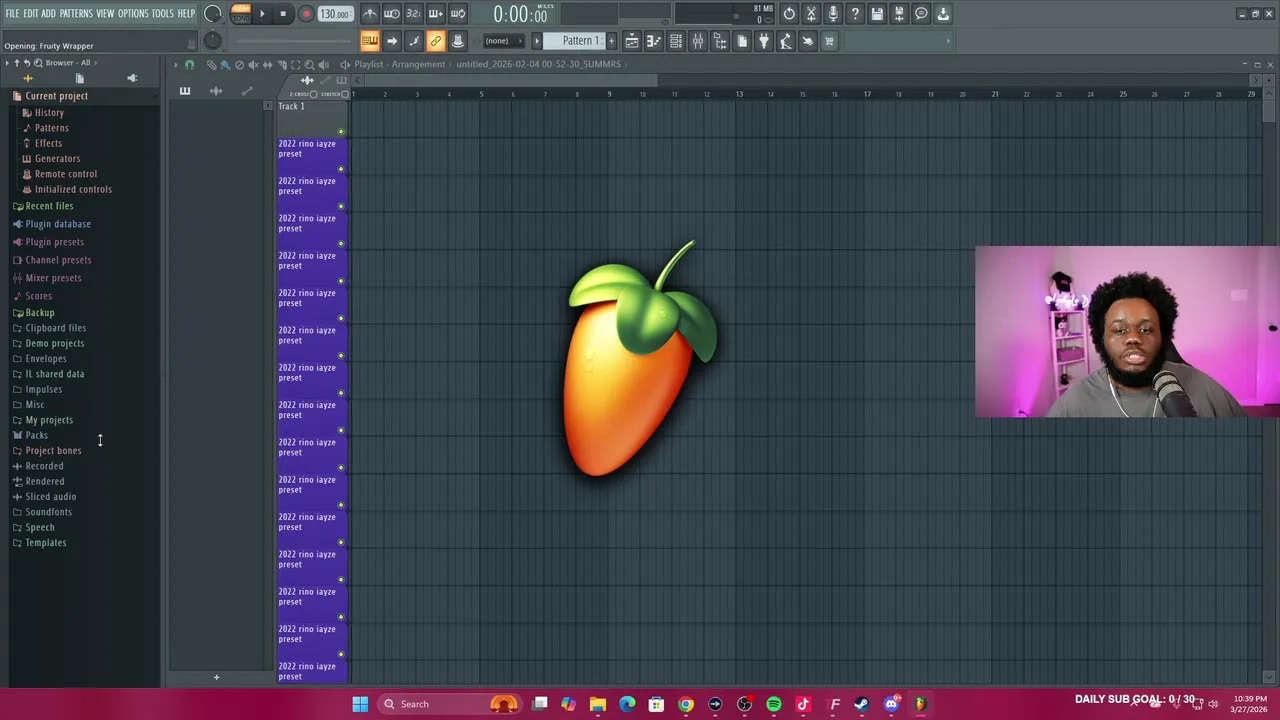Select the playlist paint brush tool
Image resolution: width=1280 pixels, height=720 pixels.
(225, 64)
